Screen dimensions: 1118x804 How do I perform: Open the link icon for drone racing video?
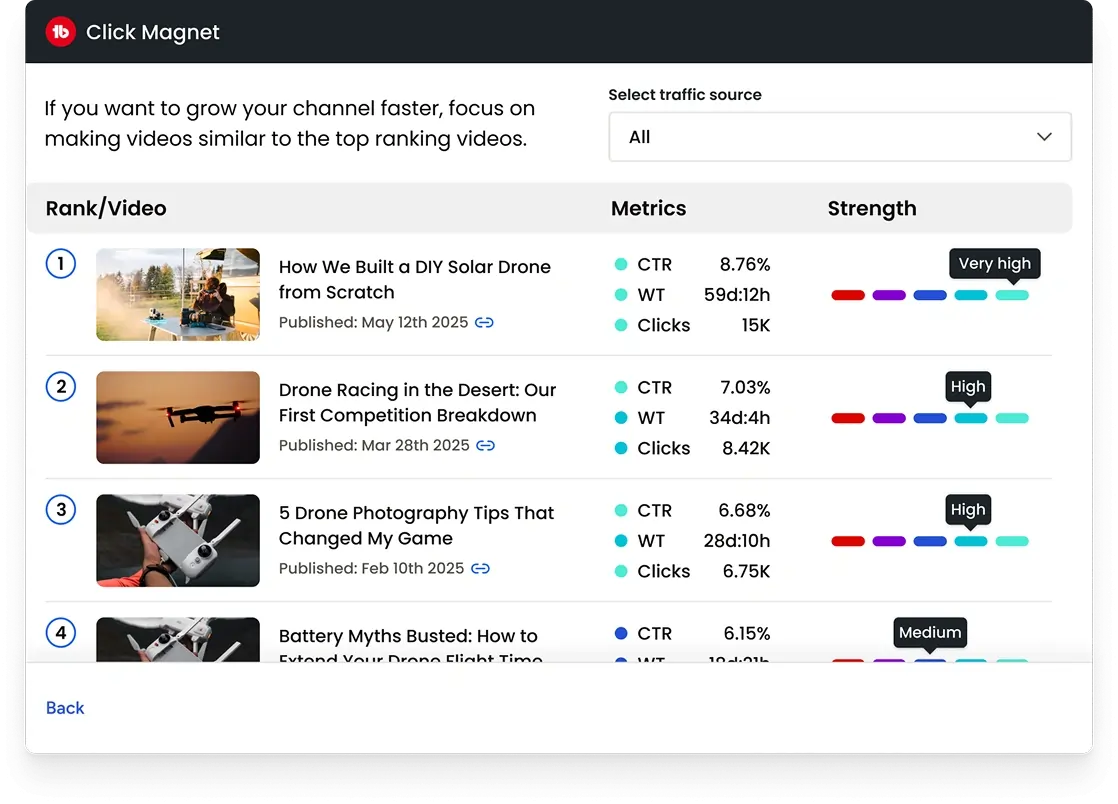coord(484,445)
